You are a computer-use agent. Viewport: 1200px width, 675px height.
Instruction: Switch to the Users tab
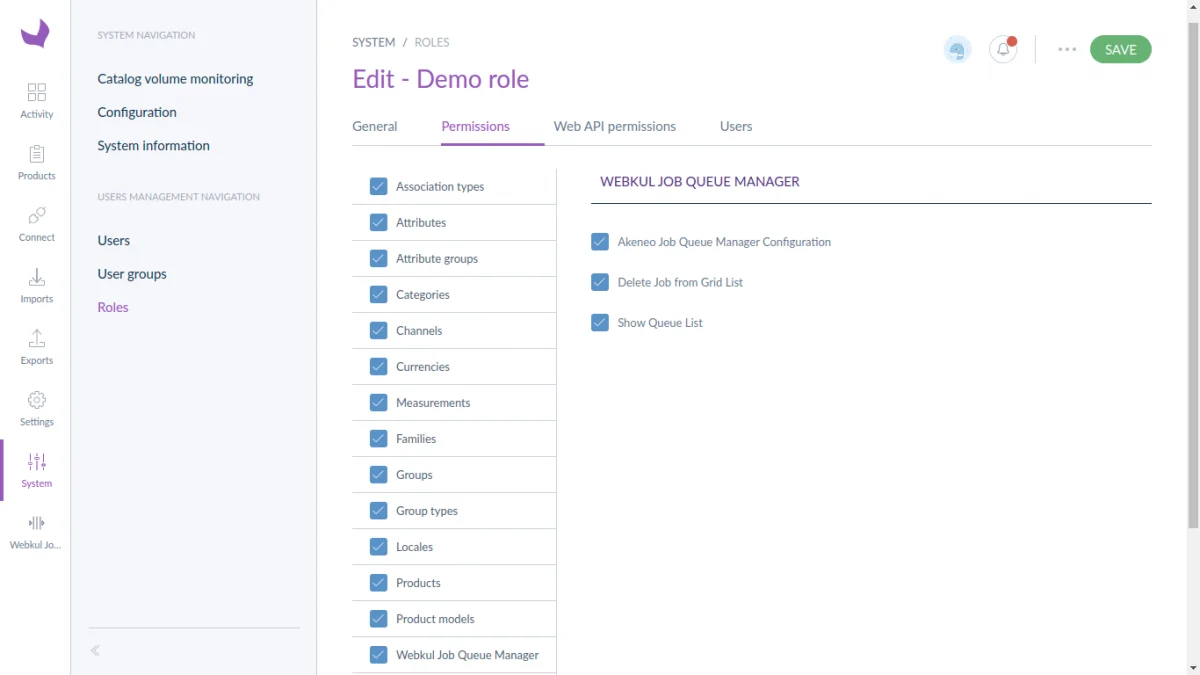point(736,127)
